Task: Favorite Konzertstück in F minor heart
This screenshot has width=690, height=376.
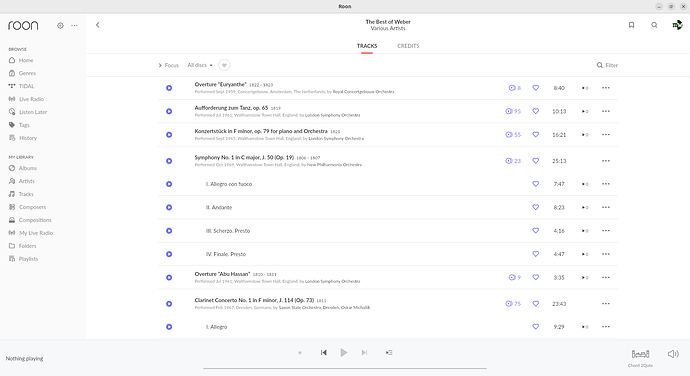Action: [x=536, y=134]
